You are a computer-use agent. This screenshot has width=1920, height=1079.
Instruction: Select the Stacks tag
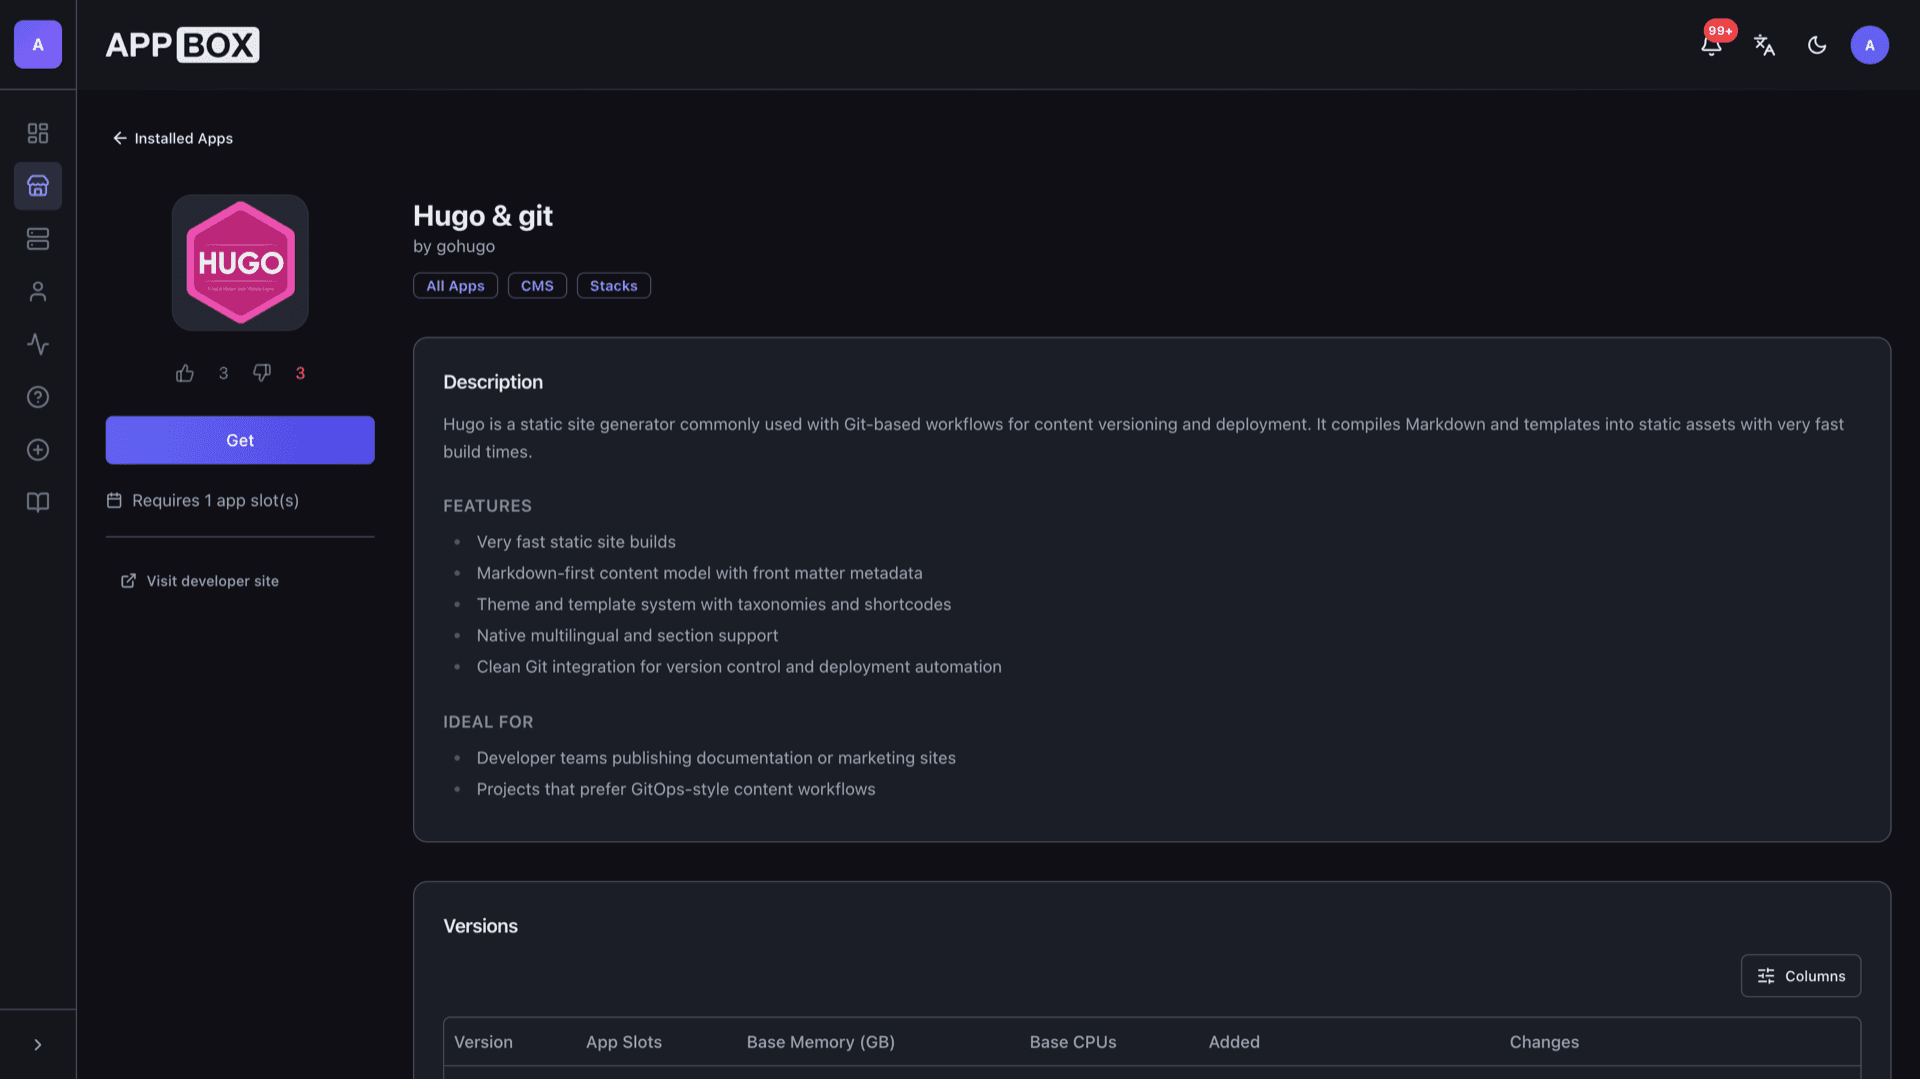pos(613,286)
